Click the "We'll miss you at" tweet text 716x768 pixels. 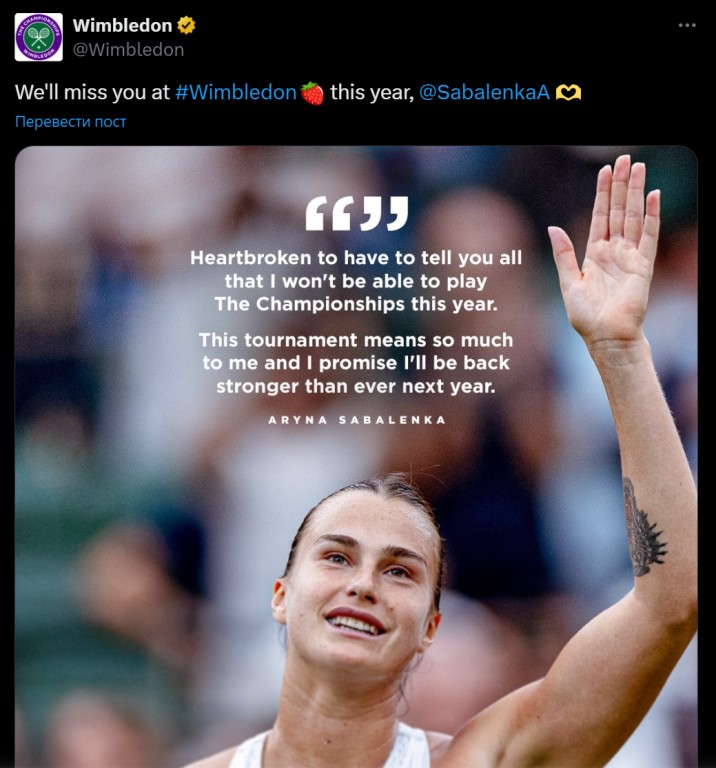[93, 93]
